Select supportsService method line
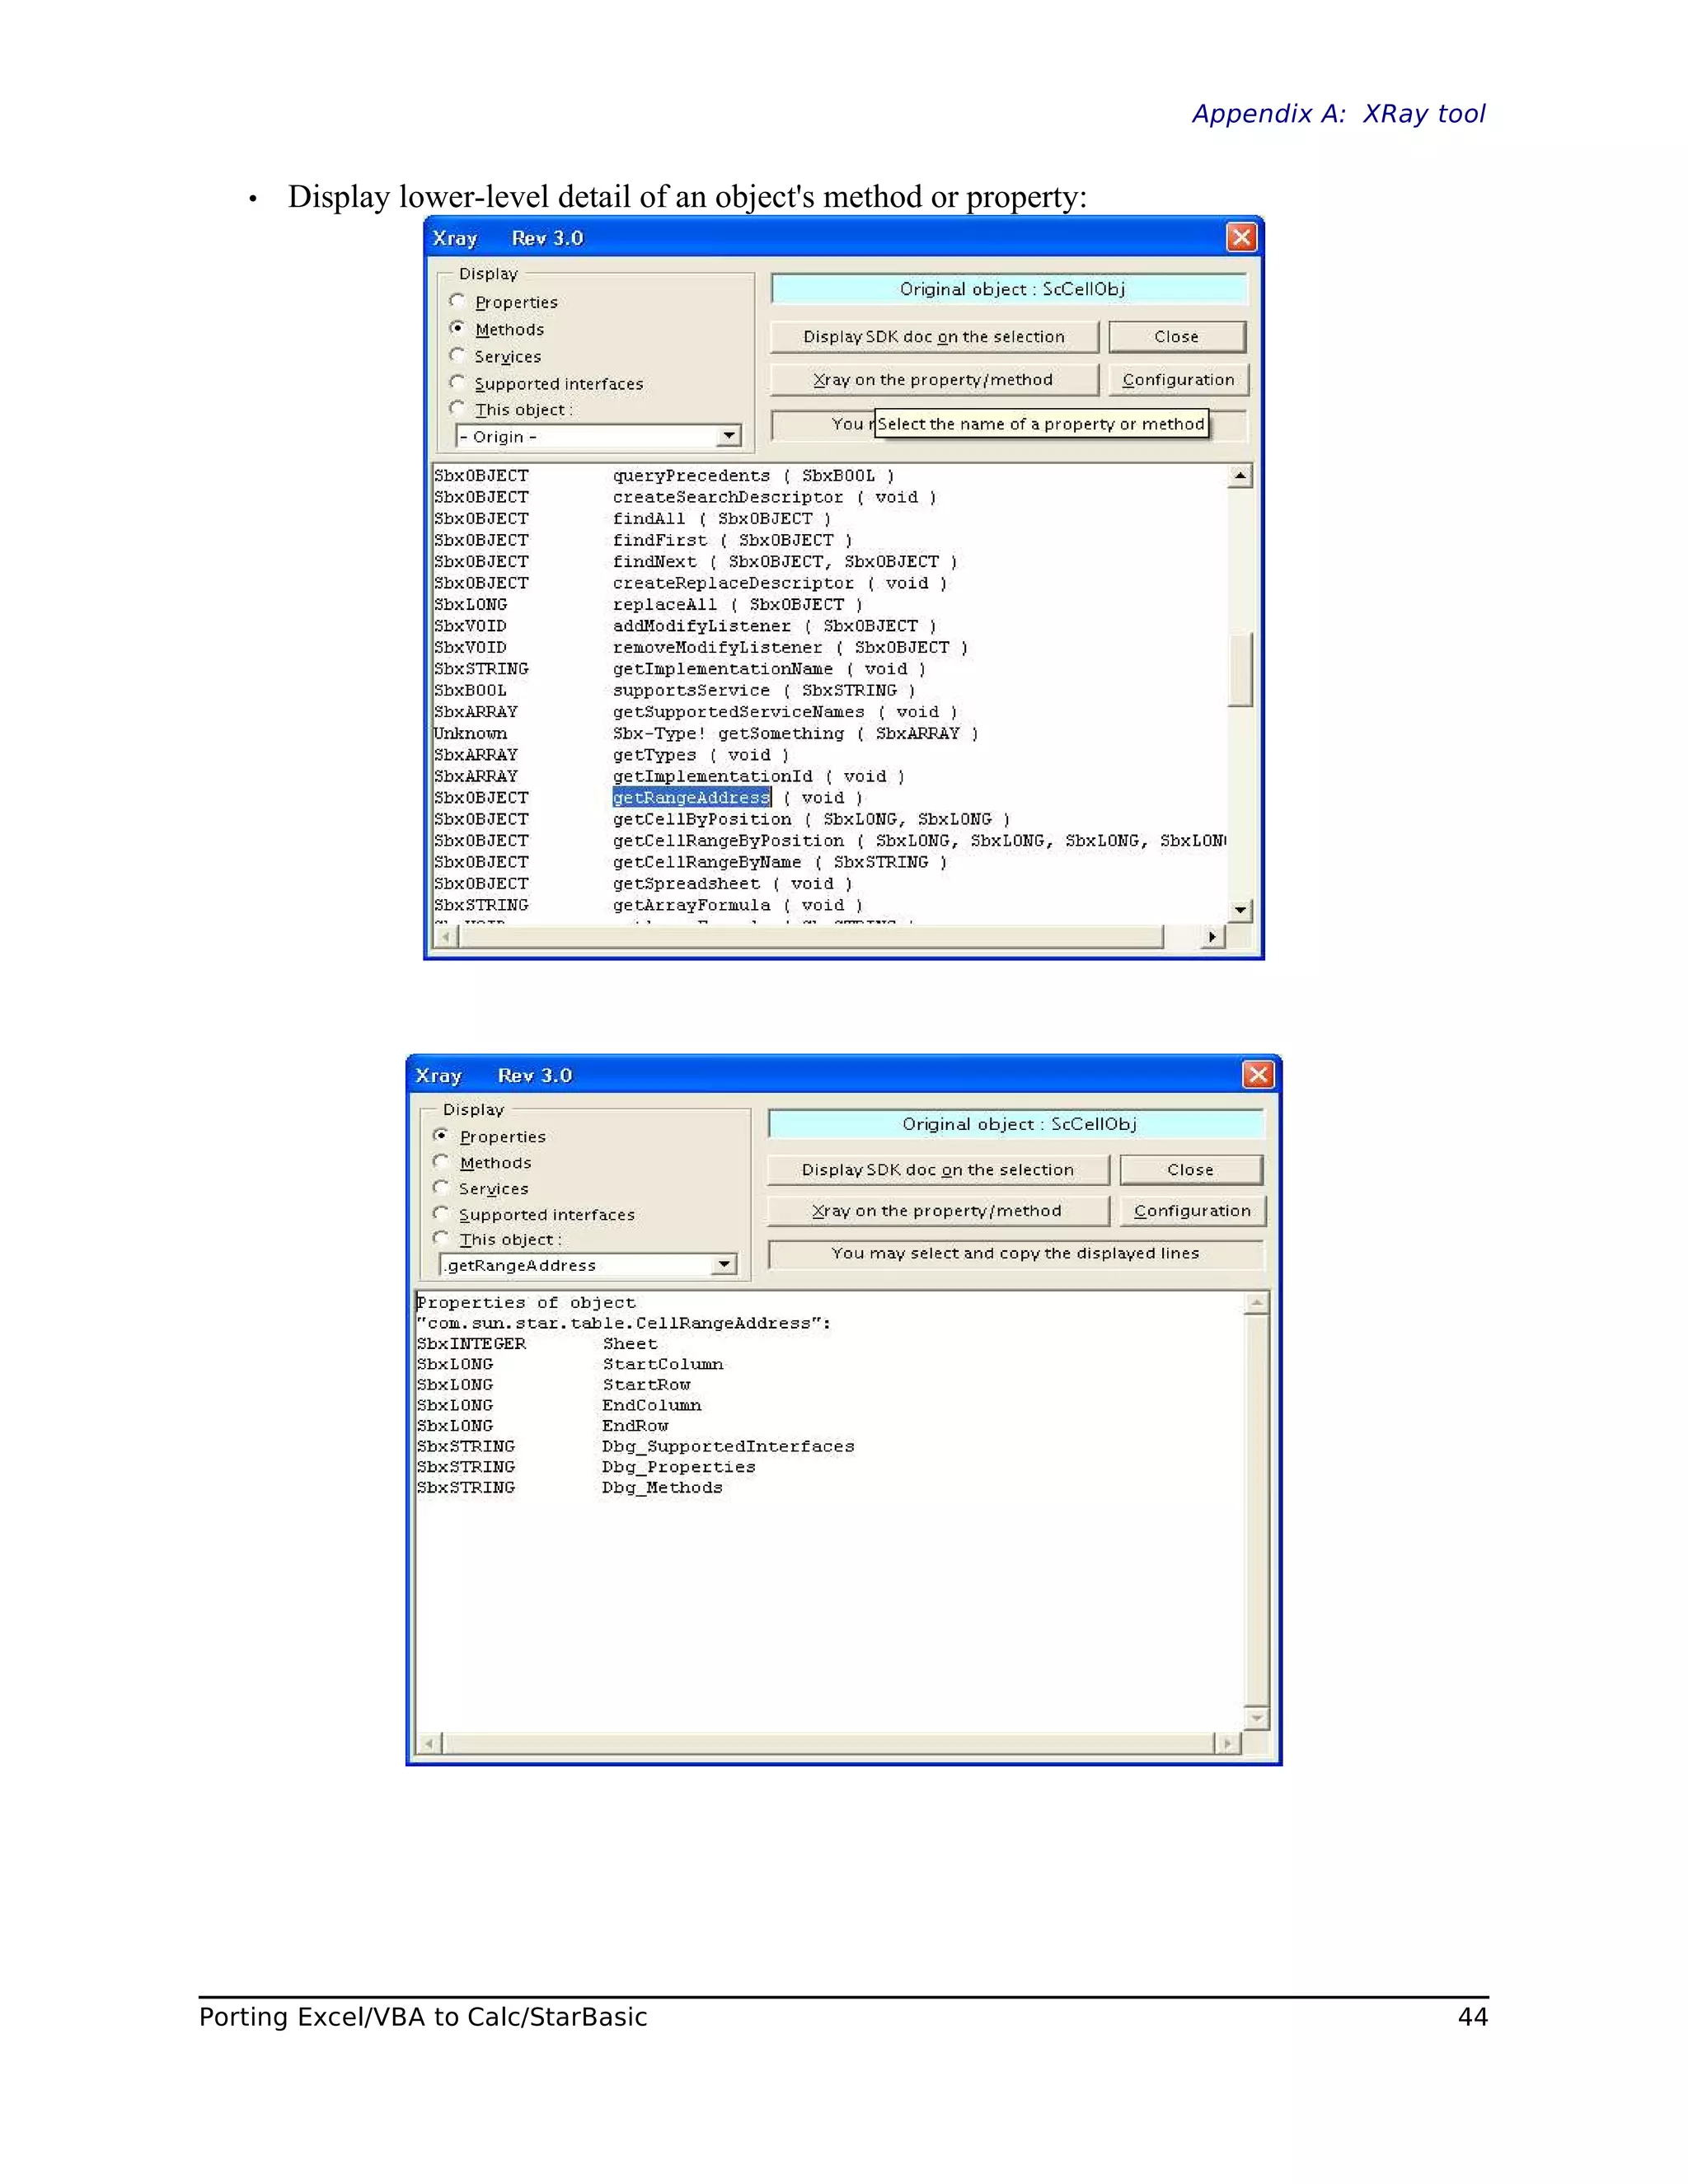This screenshot has height=2184, width=1688. point(674,691)
